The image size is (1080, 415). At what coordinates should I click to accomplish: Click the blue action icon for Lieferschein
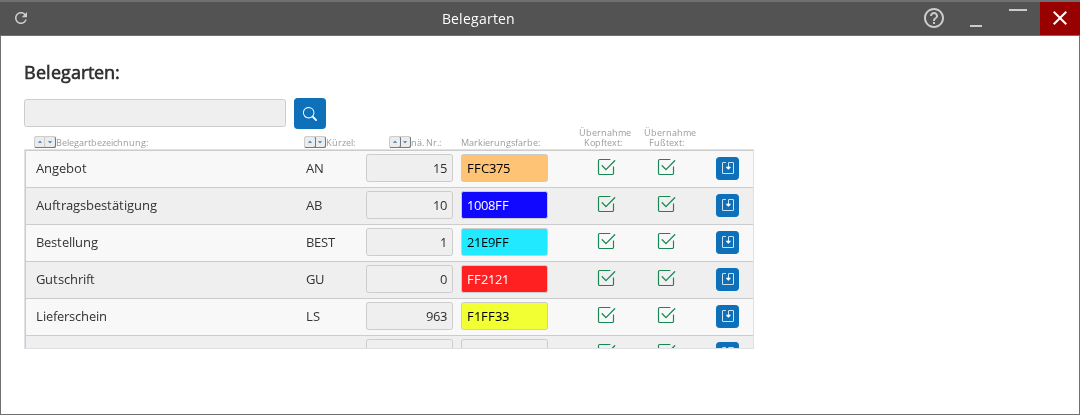[727, 316]
